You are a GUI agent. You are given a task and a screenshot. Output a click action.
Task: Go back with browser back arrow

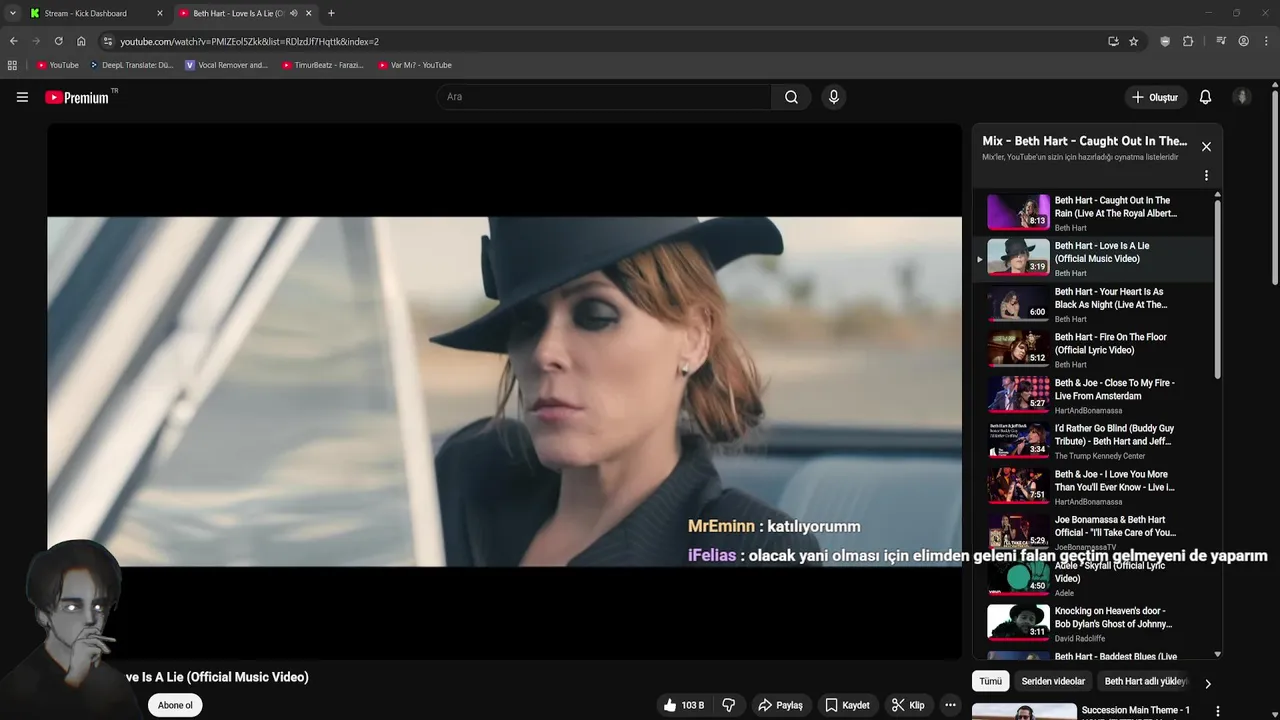[x=13, y=41]
